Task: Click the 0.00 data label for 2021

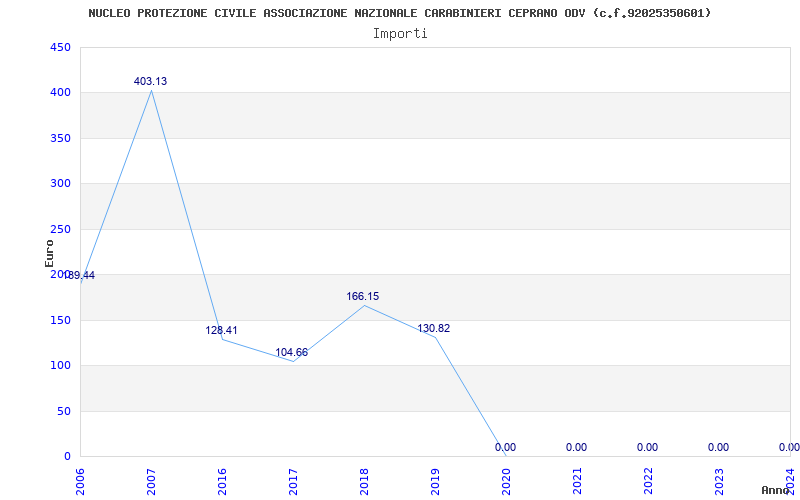Action: click(577, 447)
